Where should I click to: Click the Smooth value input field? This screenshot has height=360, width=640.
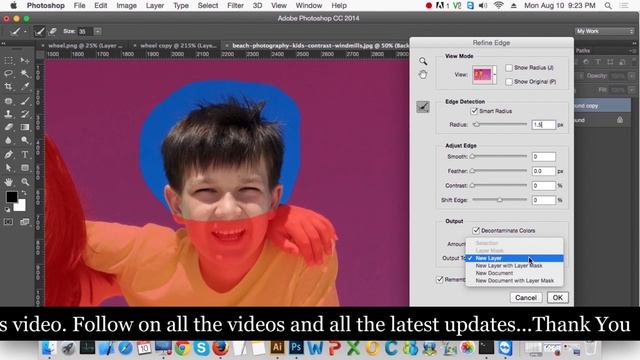click(x=544, y=157)
